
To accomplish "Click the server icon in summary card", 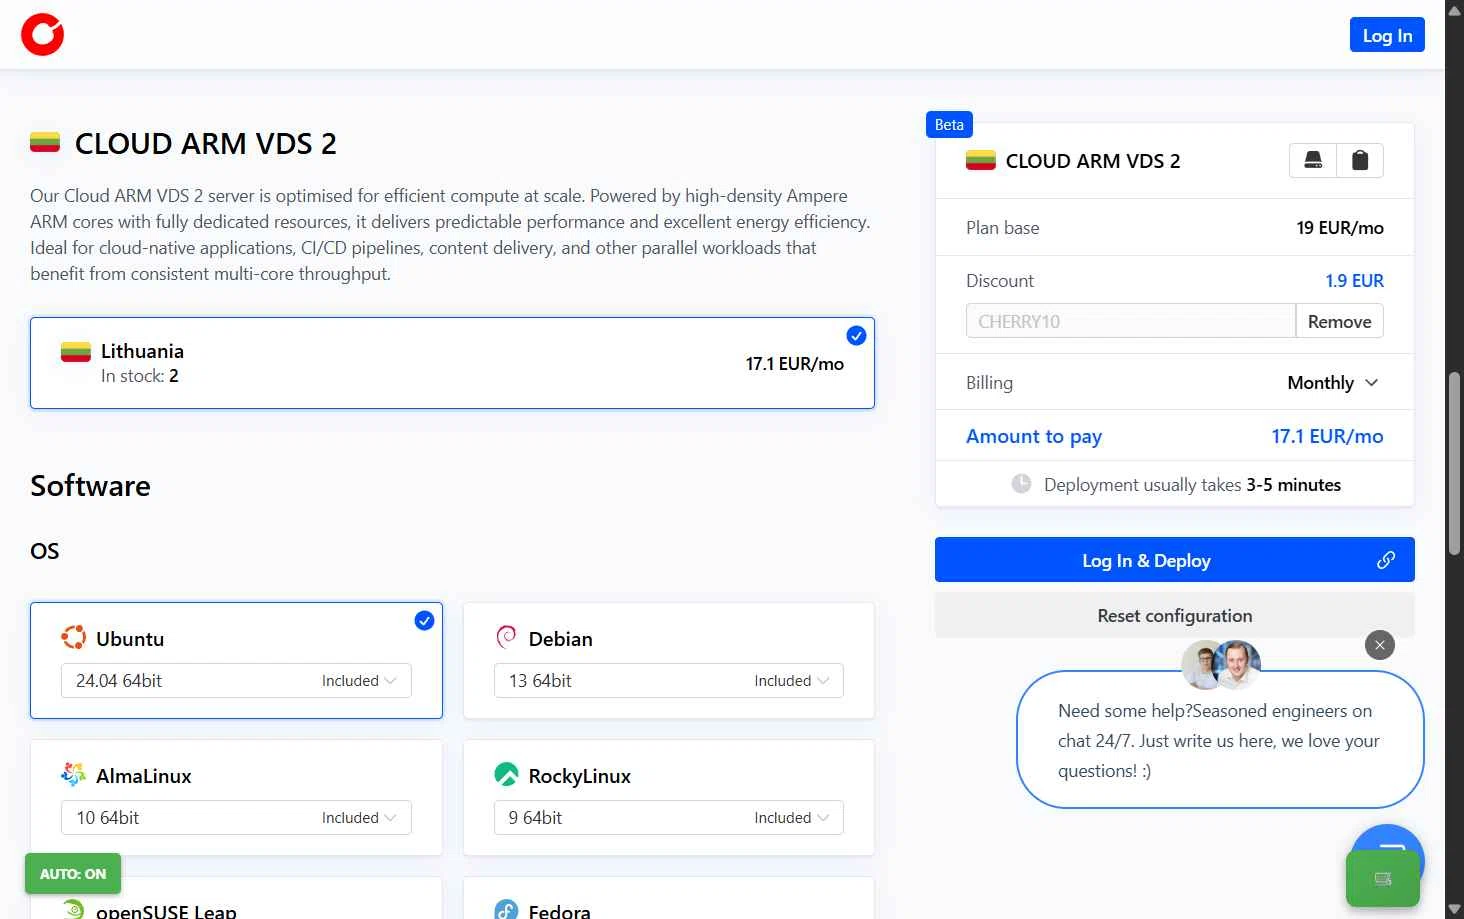I will 1313,160.
